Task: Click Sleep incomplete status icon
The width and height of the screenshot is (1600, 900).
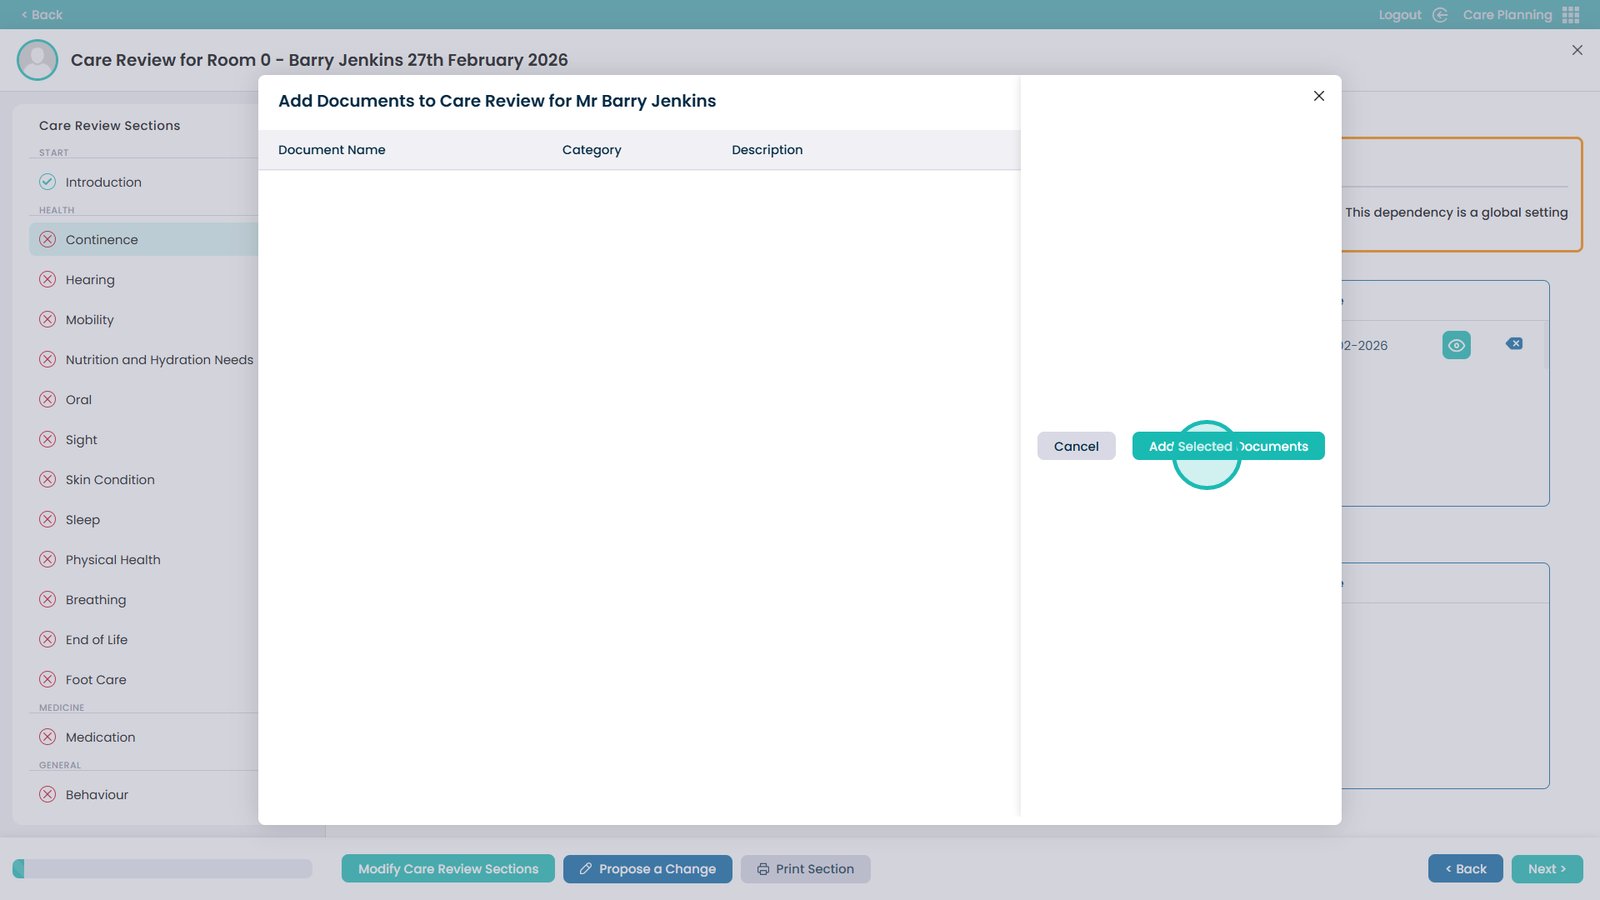Action: (47, 520)
